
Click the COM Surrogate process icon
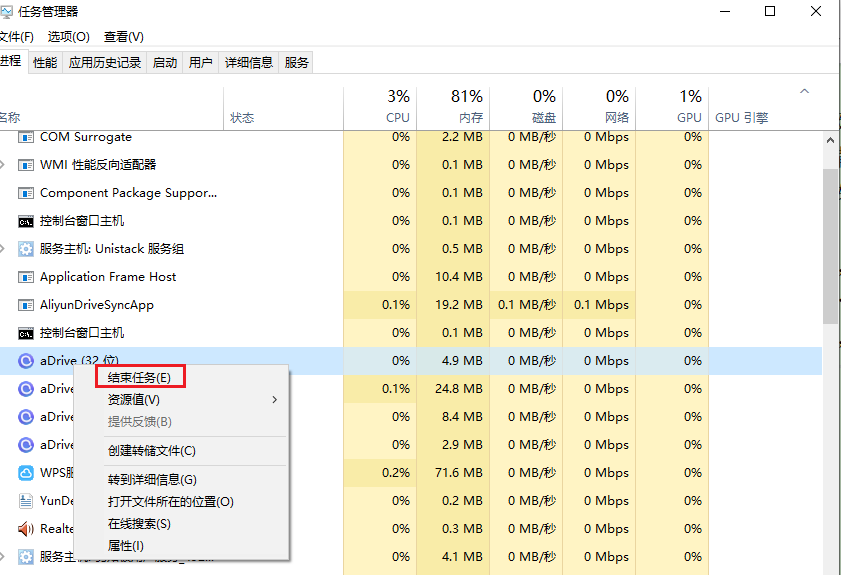point(26,137)
